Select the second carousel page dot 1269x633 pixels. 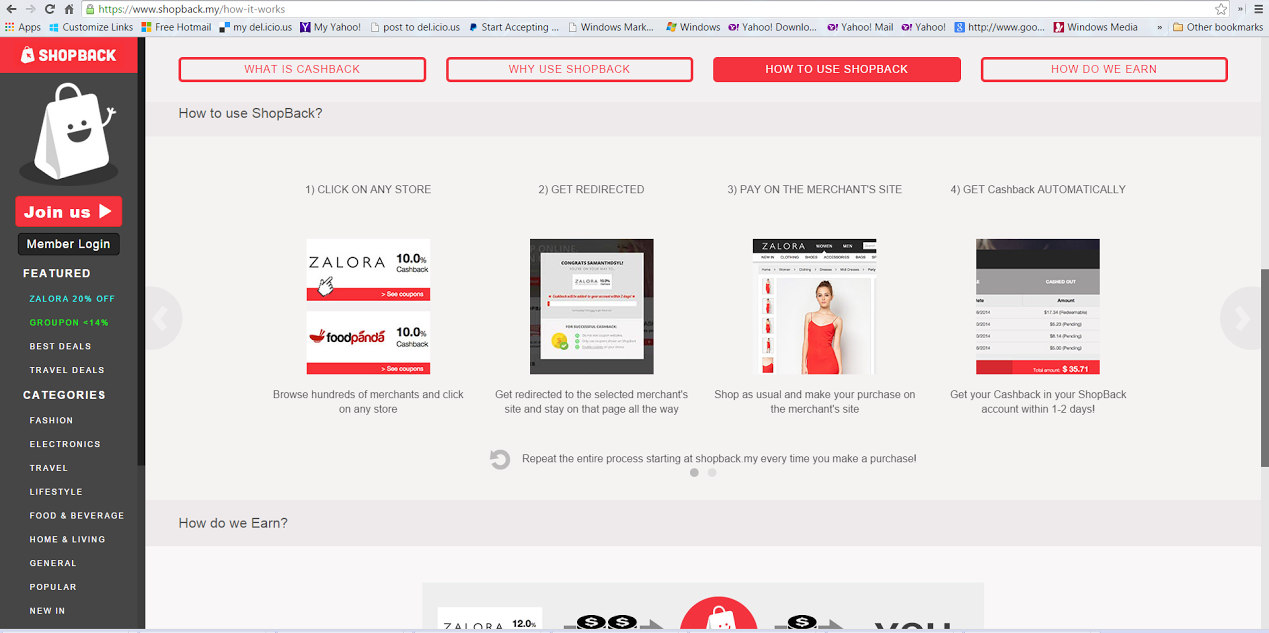[x=712, y=472]
